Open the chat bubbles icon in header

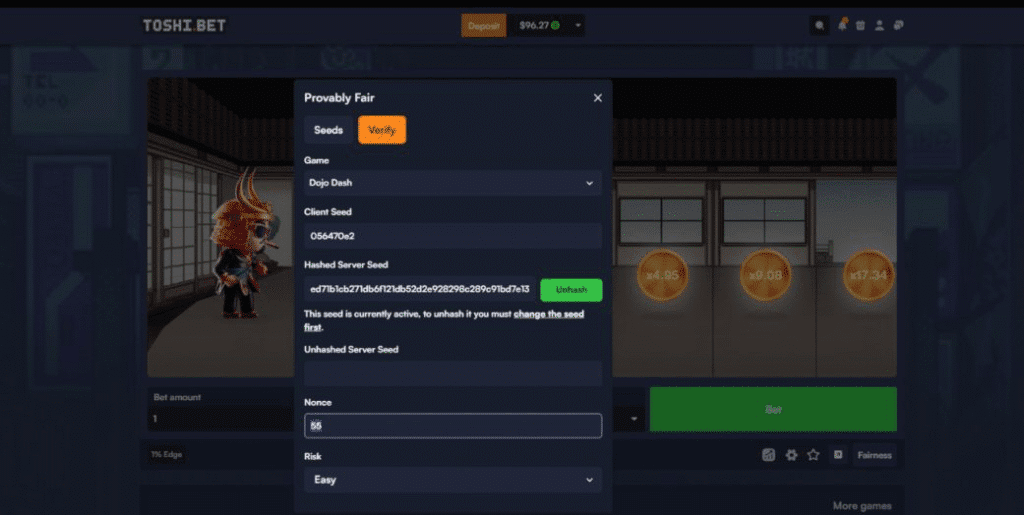898,26
